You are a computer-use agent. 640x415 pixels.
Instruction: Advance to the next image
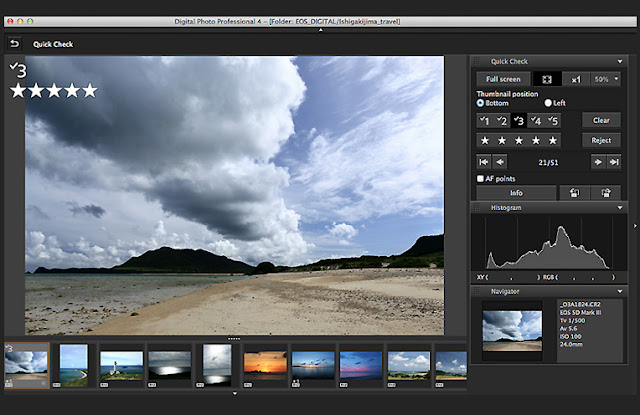tap(598, 161)
